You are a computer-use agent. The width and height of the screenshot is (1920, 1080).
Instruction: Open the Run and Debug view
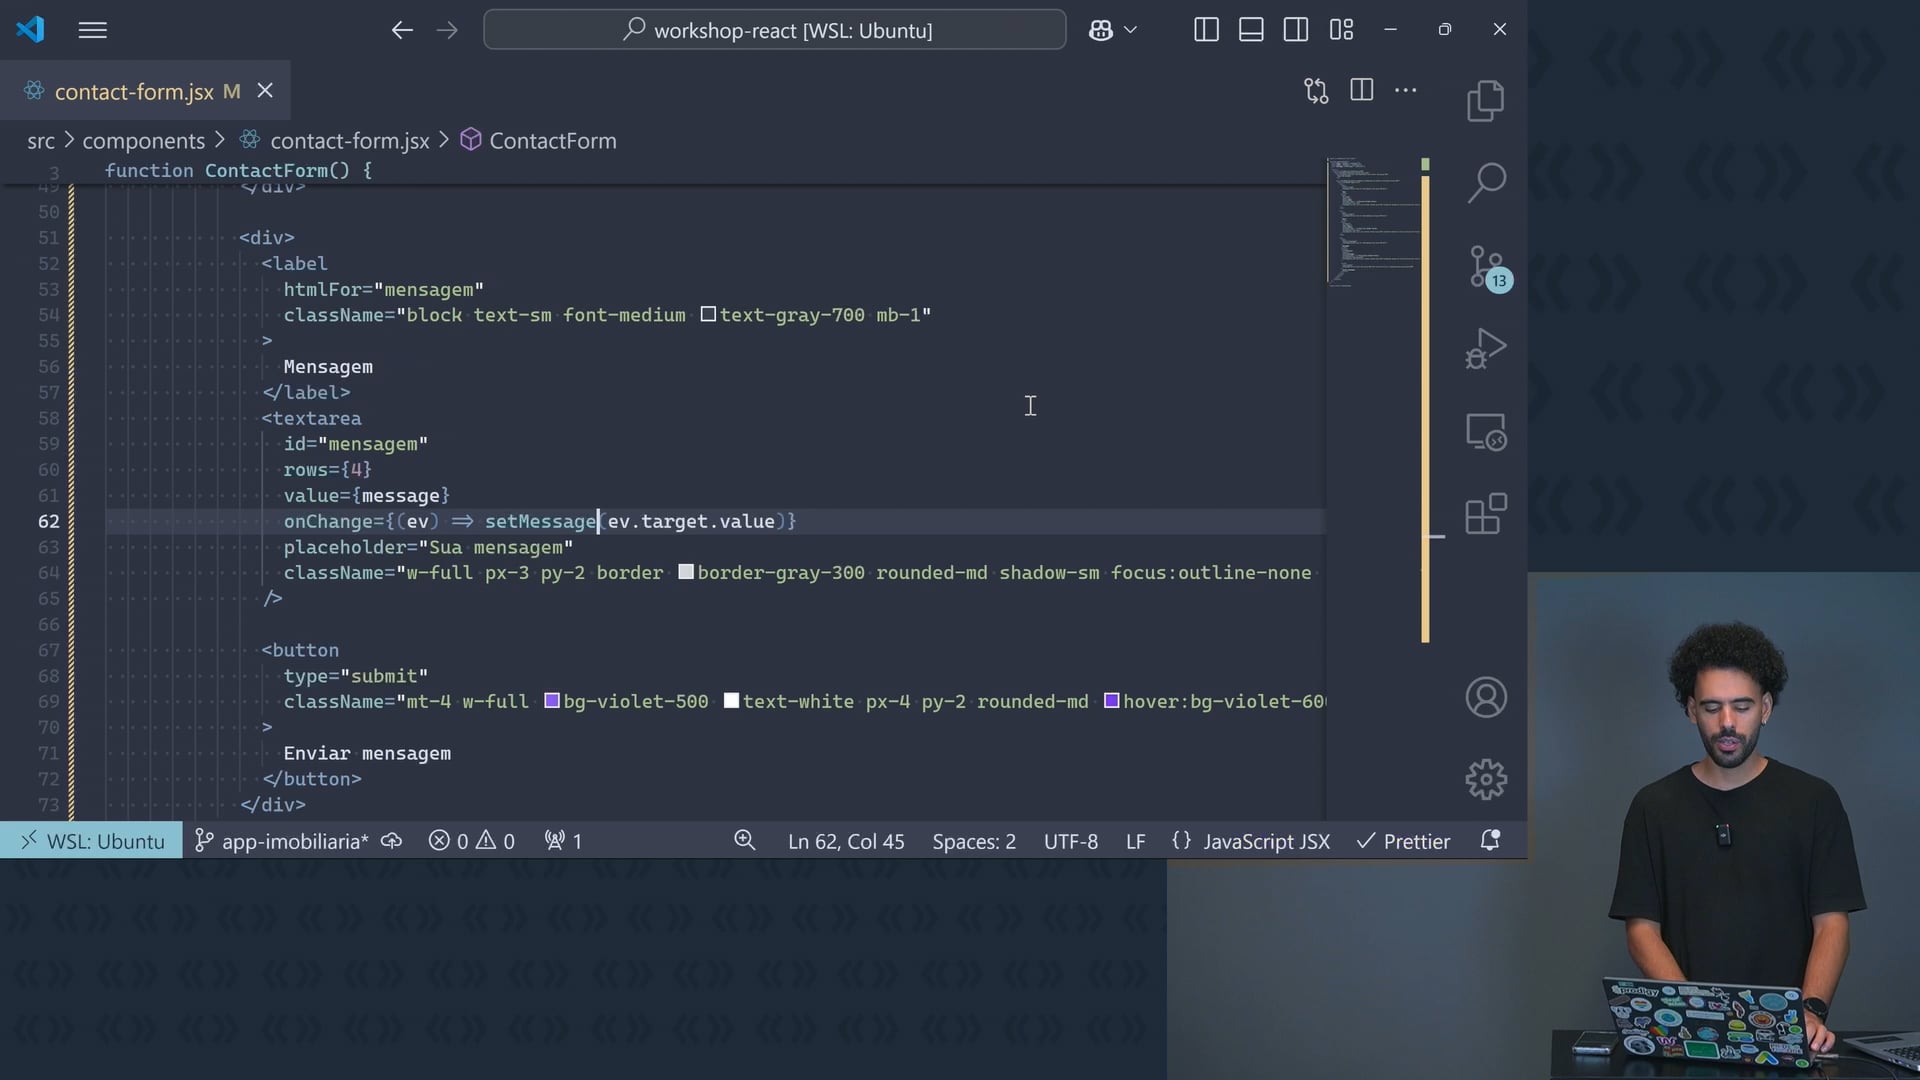(1486, 349)
